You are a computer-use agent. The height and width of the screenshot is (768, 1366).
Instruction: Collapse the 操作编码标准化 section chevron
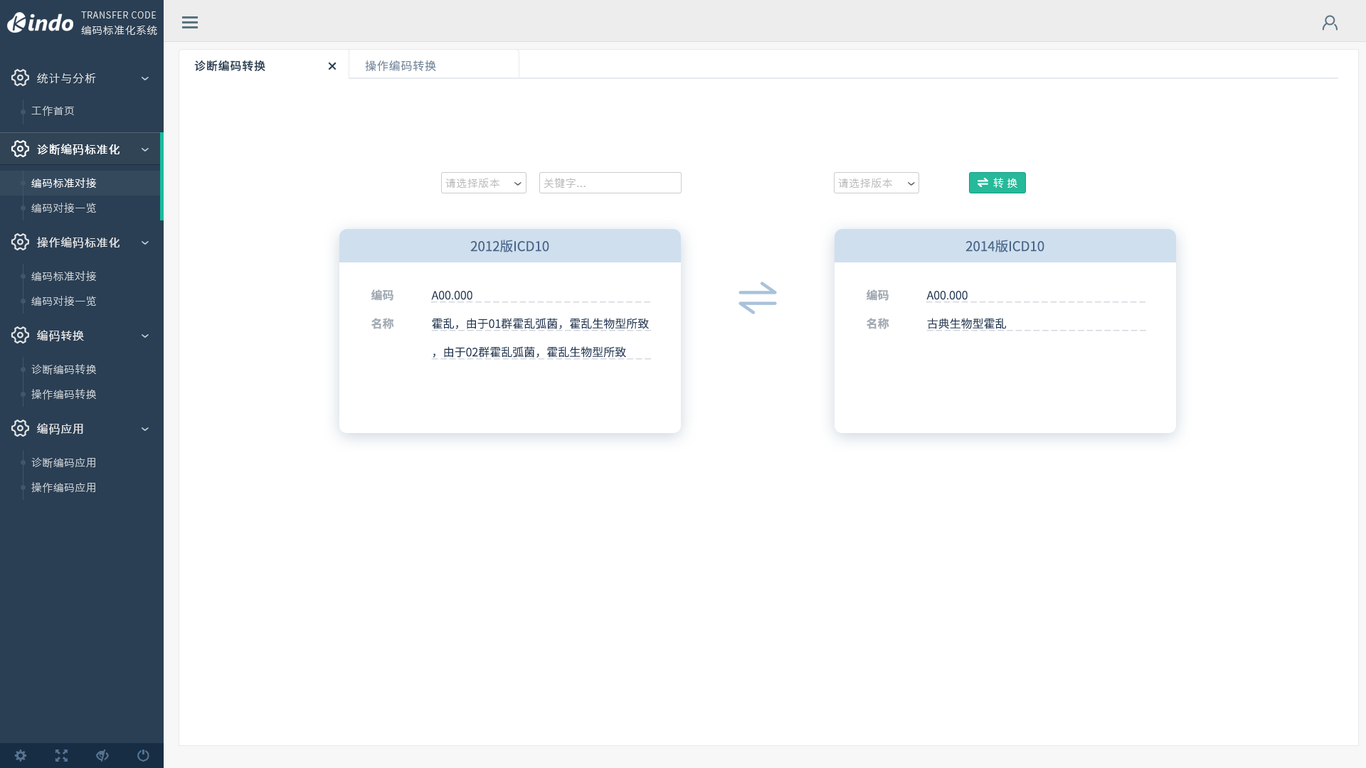click(x=145, y=242)
